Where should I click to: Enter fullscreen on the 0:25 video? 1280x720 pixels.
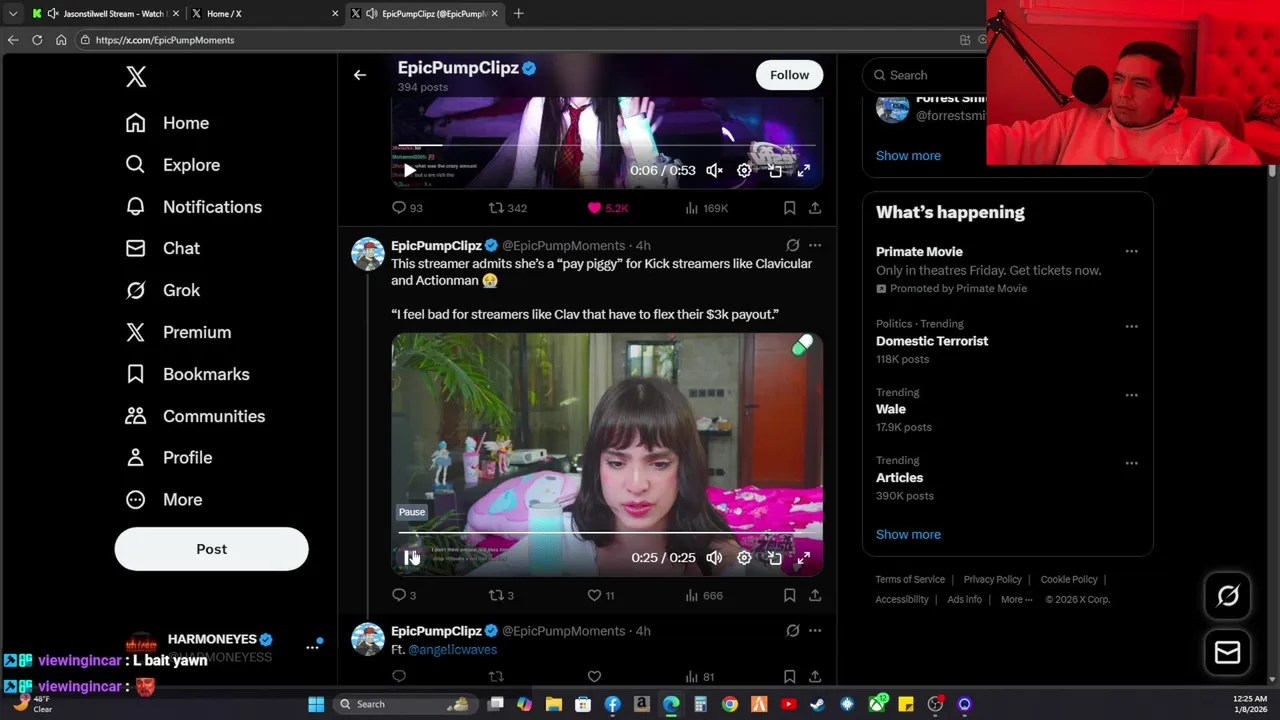pos(803,558)
